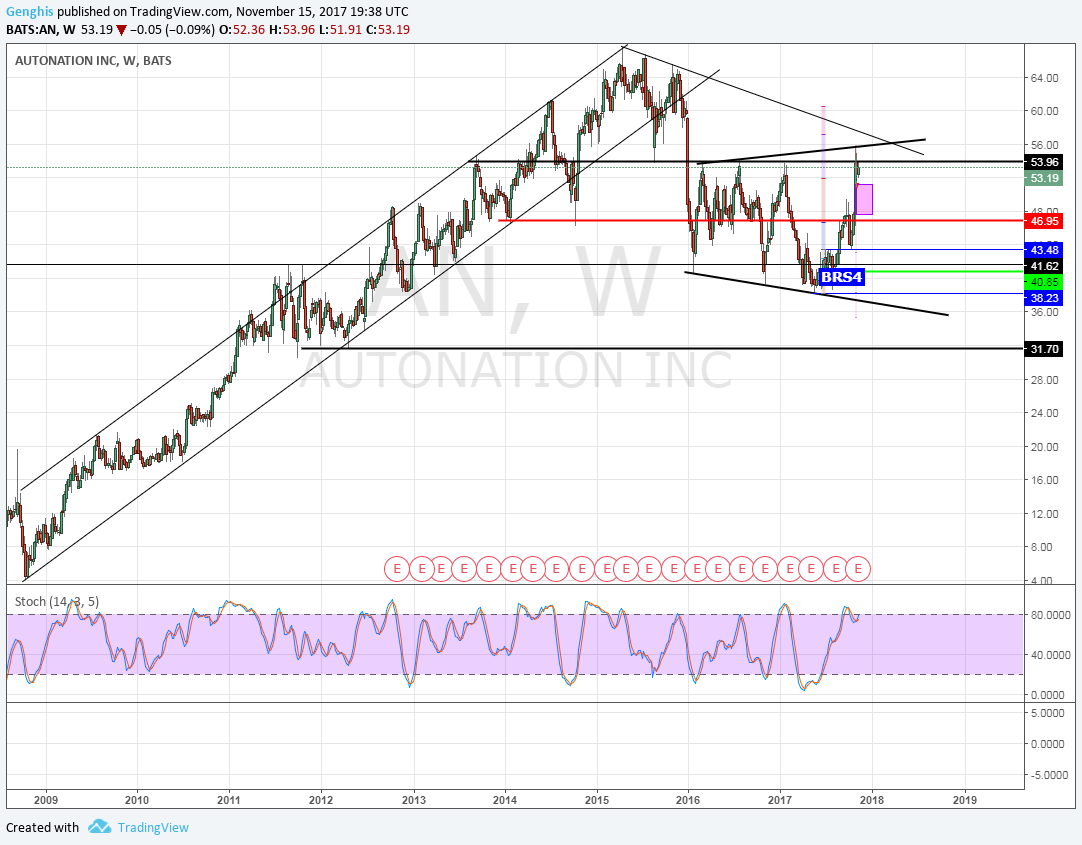This screenshot has width=1082, height=845.
Task: Select the green horizontal line at 40.85
Action: [x=944, y=272]
